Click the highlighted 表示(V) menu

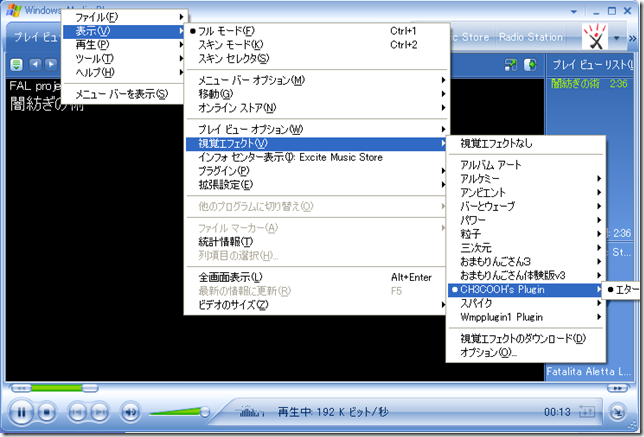click(124, 31)
